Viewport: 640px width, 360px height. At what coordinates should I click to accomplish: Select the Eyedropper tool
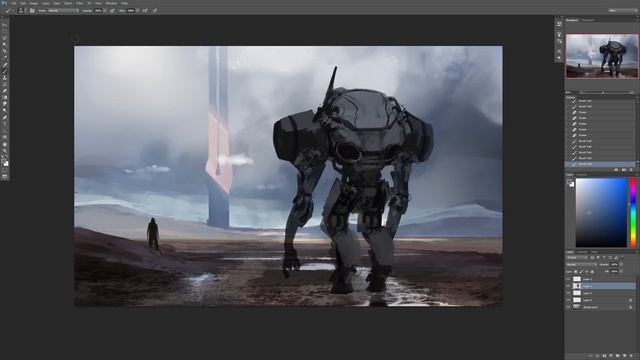(x=5, y=57)
